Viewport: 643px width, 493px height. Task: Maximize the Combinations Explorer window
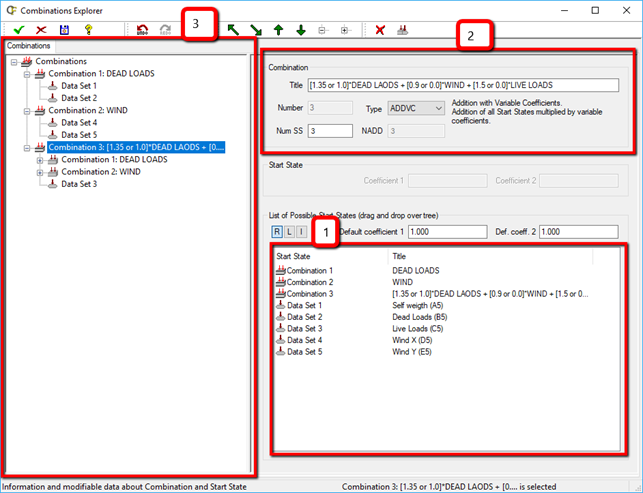595,11
